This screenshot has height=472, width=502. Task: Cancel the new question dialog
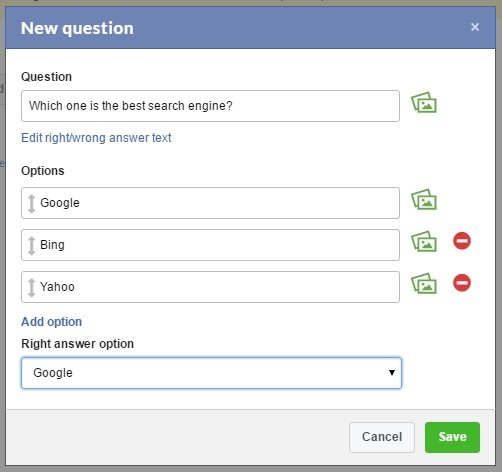click(x=382, y=437)
